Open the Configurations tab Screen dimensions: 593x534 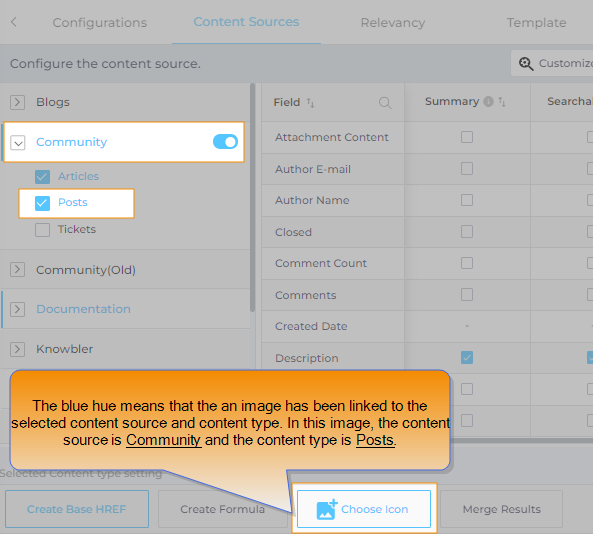(x=99, y=23)
